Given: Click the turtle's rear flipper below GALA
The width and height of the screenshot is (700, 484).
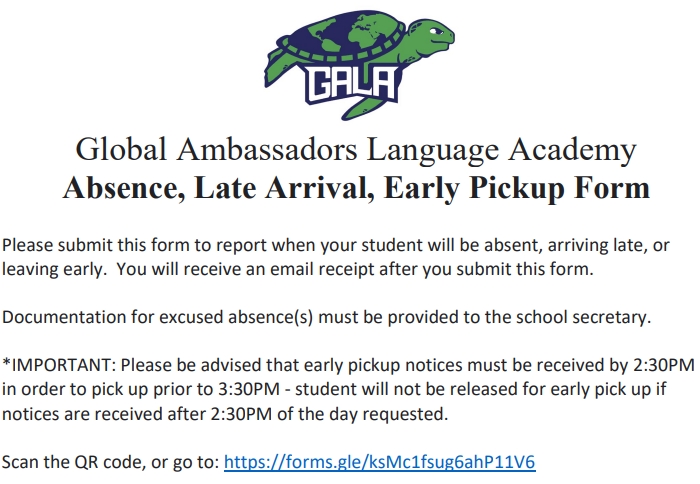Looking at the screenshot, I should (x=364, y=108).
